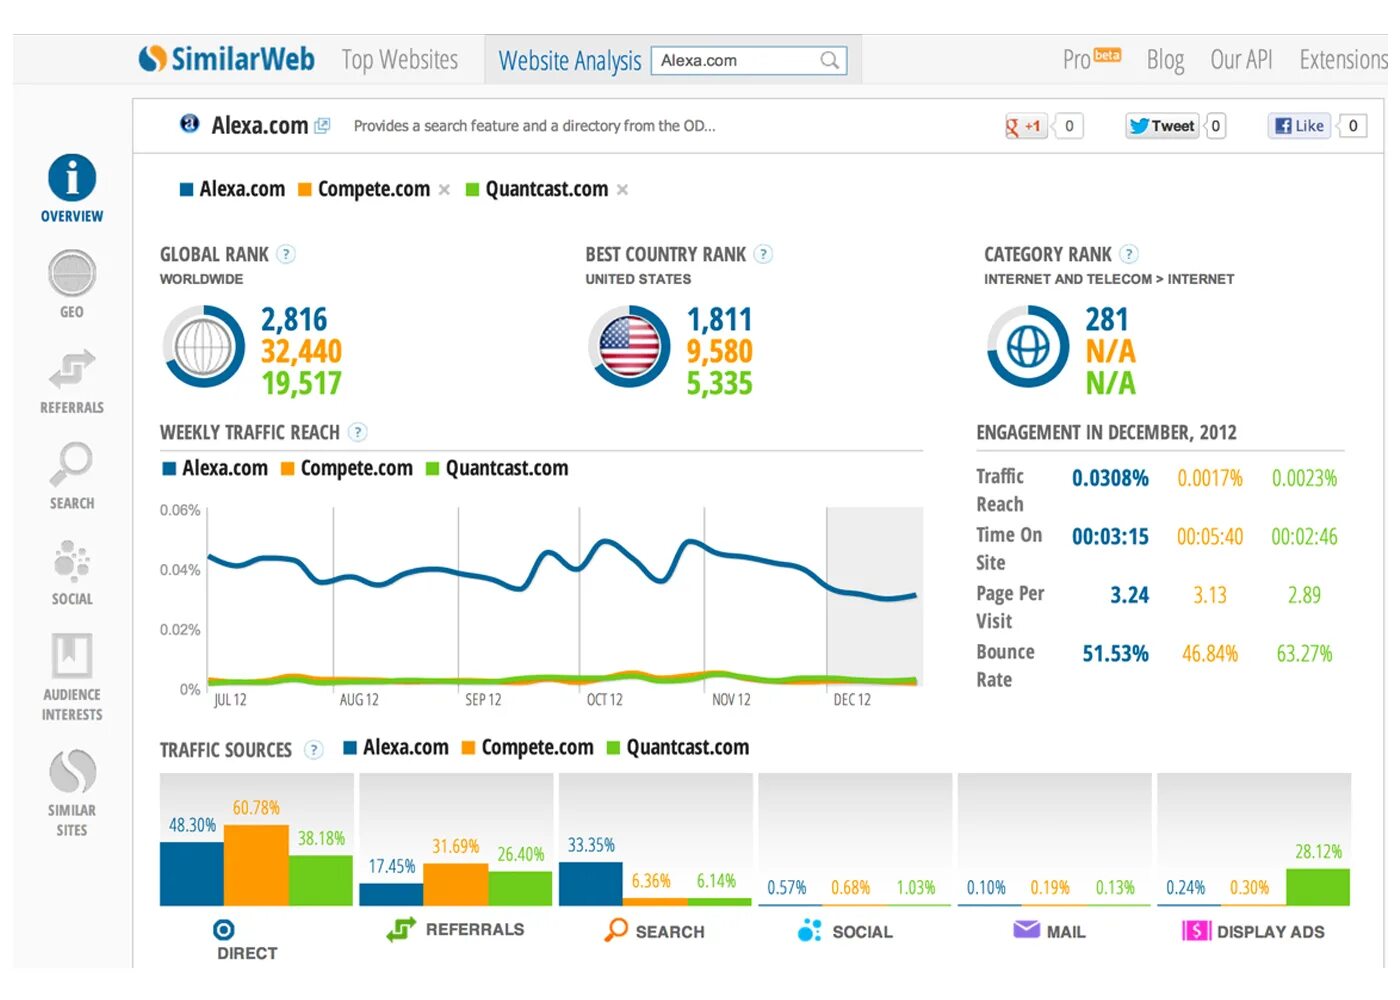The width and height of the screenshot is (1400, 1000).
Task: Click the 48.30% blue Direct bar
Action: pos(192,874)
